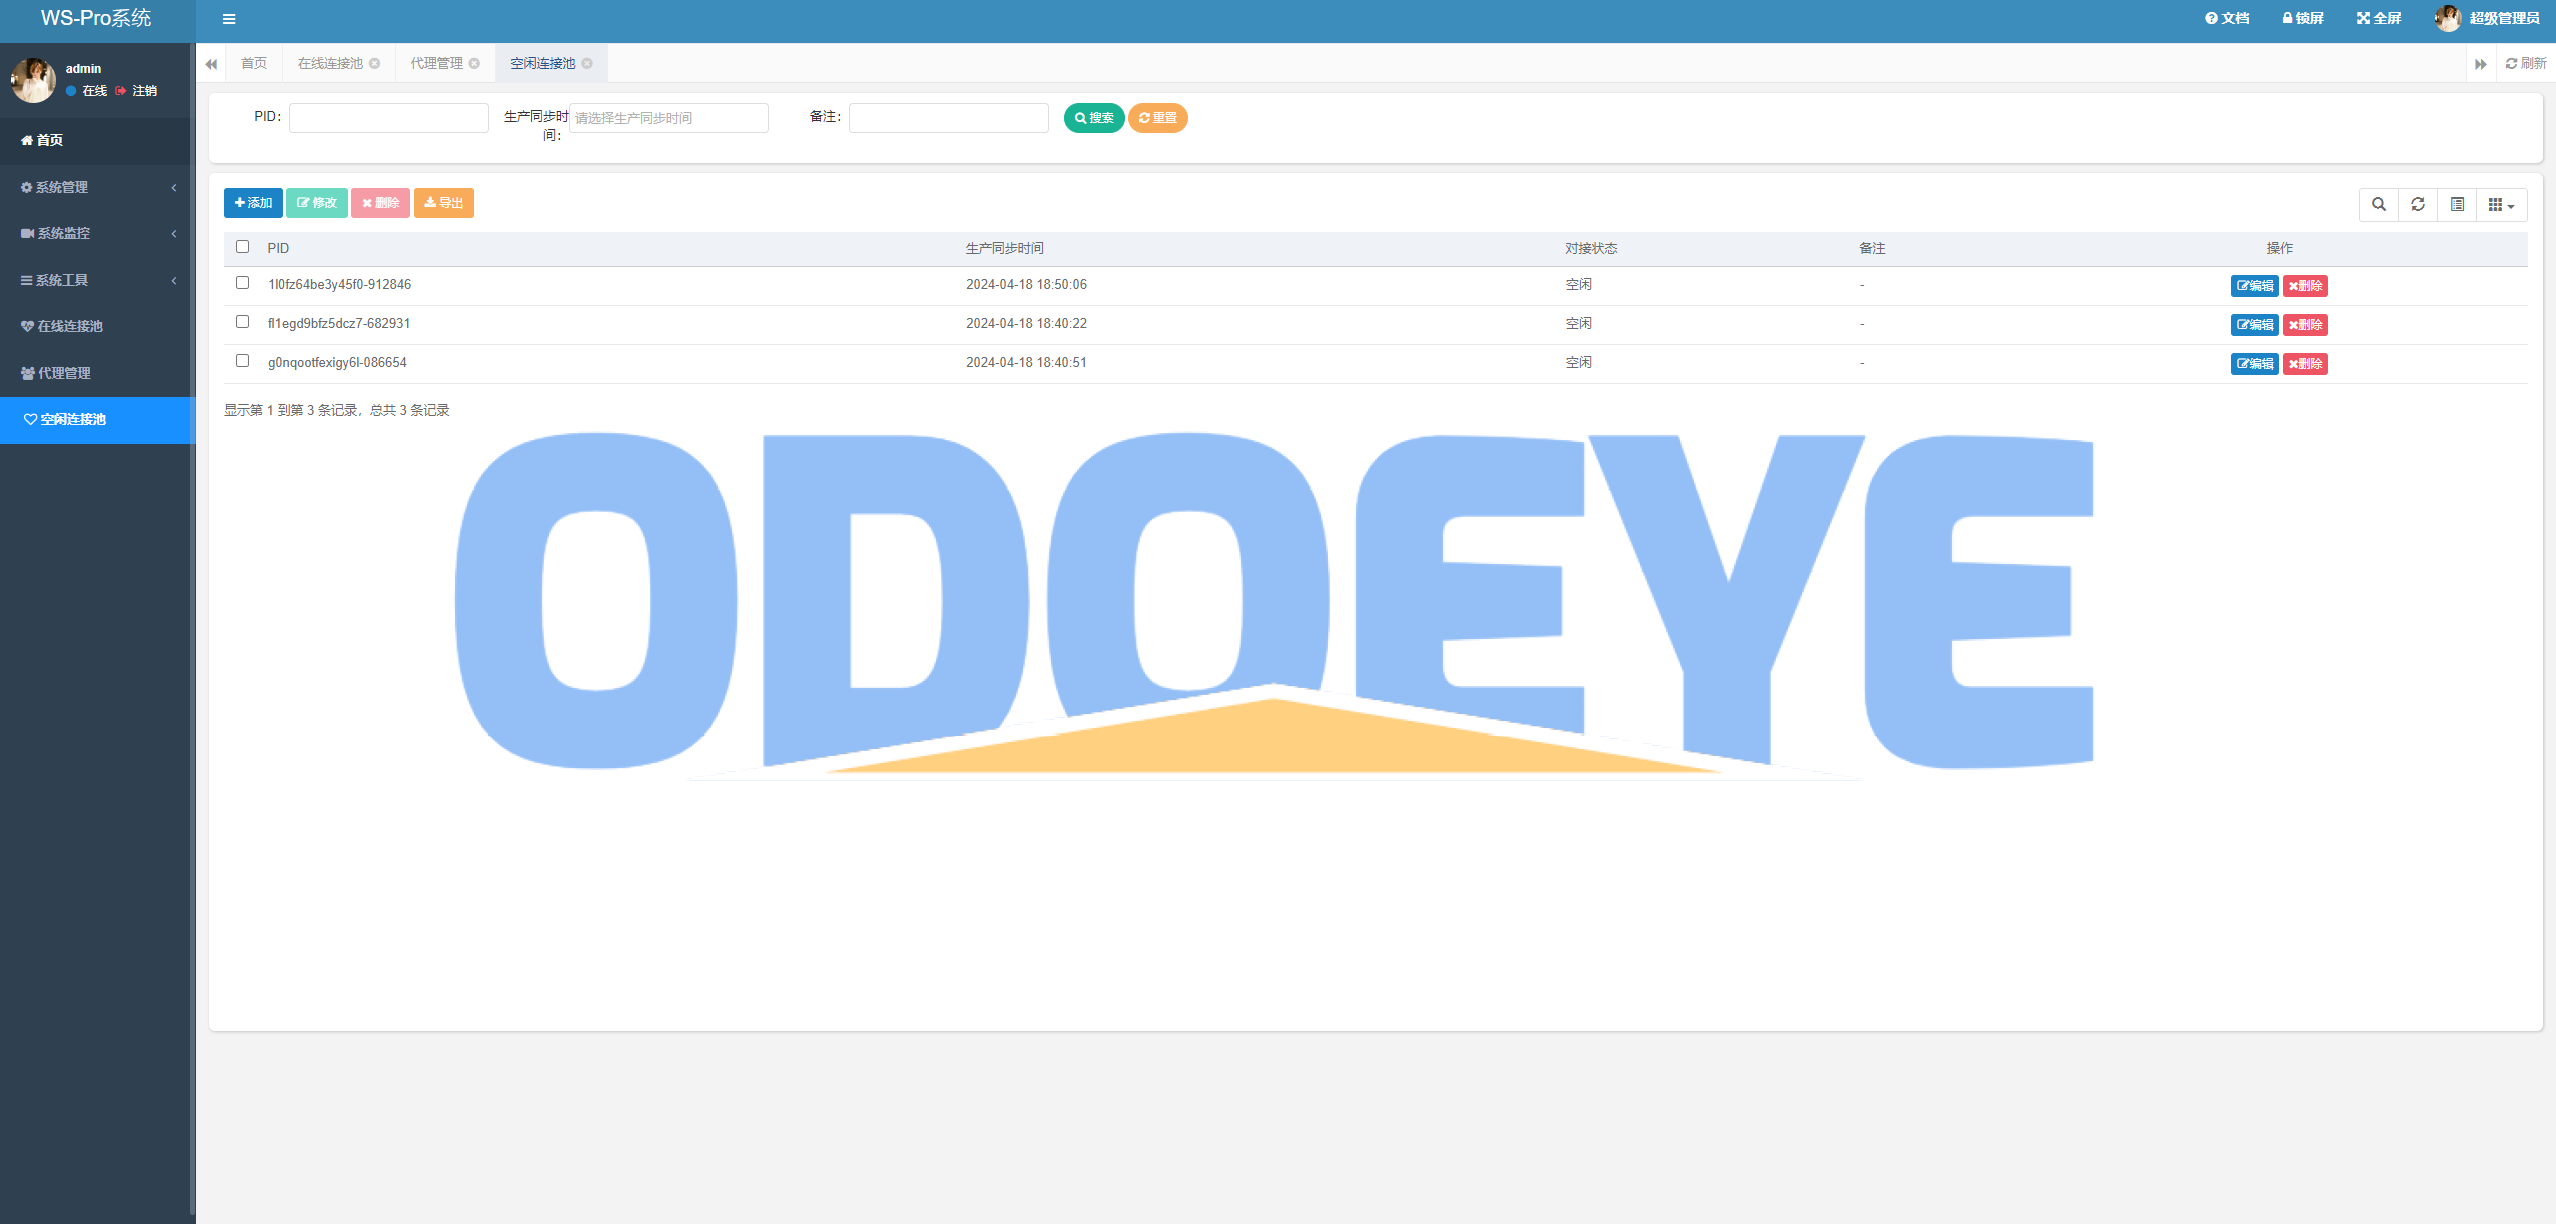Focus the 备注 search field
Viewport: 2556px width, 1224px height.
(x=949, y=118)
